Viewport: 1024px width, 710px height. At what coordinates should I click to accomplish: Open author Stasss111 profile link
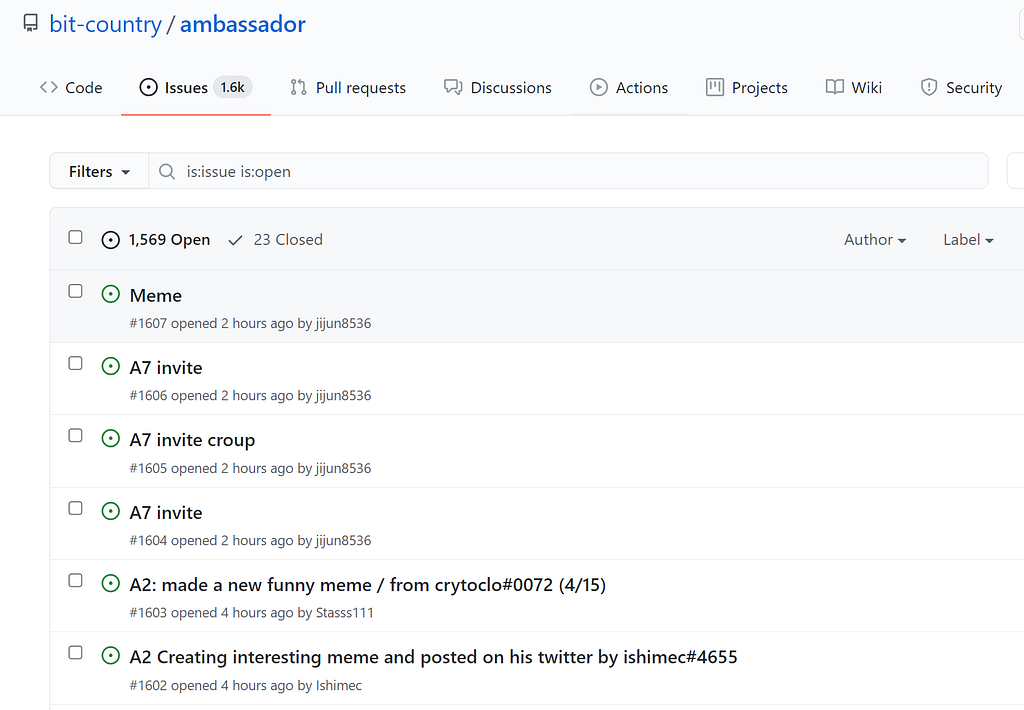point(345,613)
